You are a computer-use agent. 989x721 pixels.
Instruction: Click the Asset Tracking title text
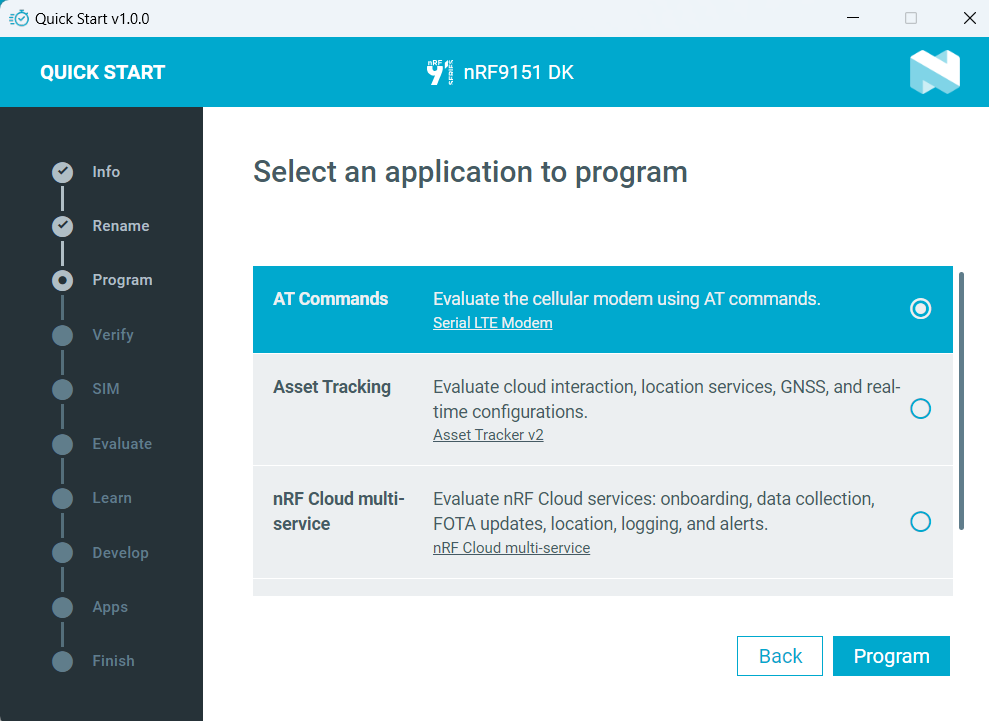coord(332,387)
